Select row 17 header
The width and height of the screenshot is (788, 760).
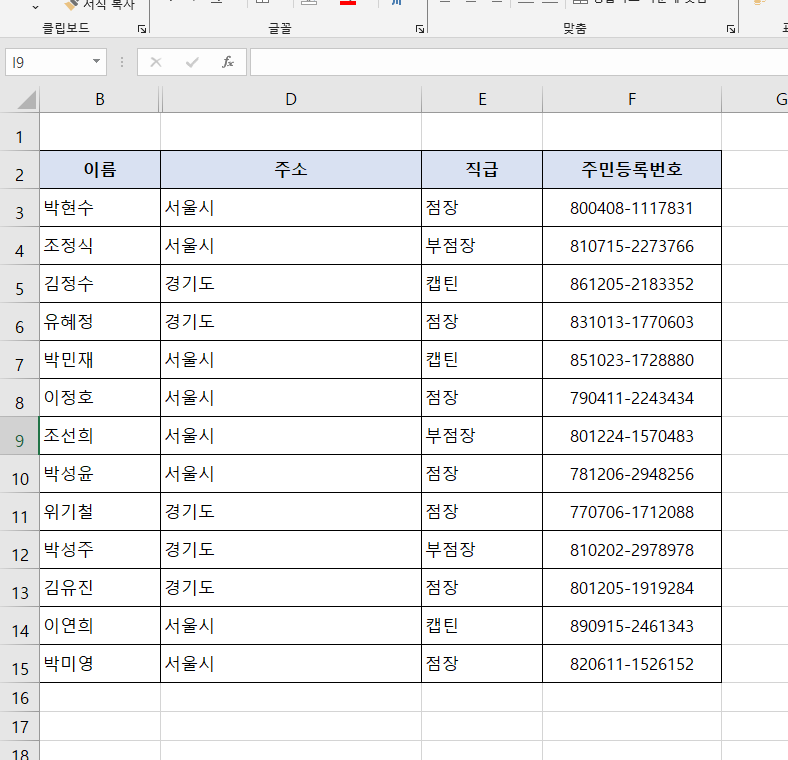20,727
